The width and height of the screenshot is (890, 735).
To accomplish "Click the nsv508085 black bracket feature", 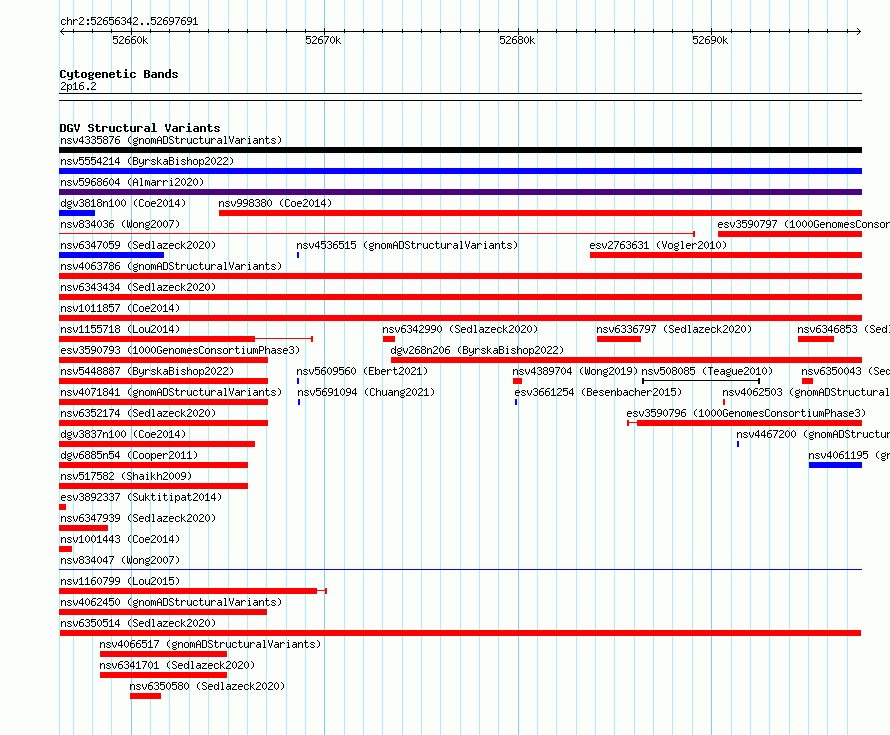I will (701, 381).
